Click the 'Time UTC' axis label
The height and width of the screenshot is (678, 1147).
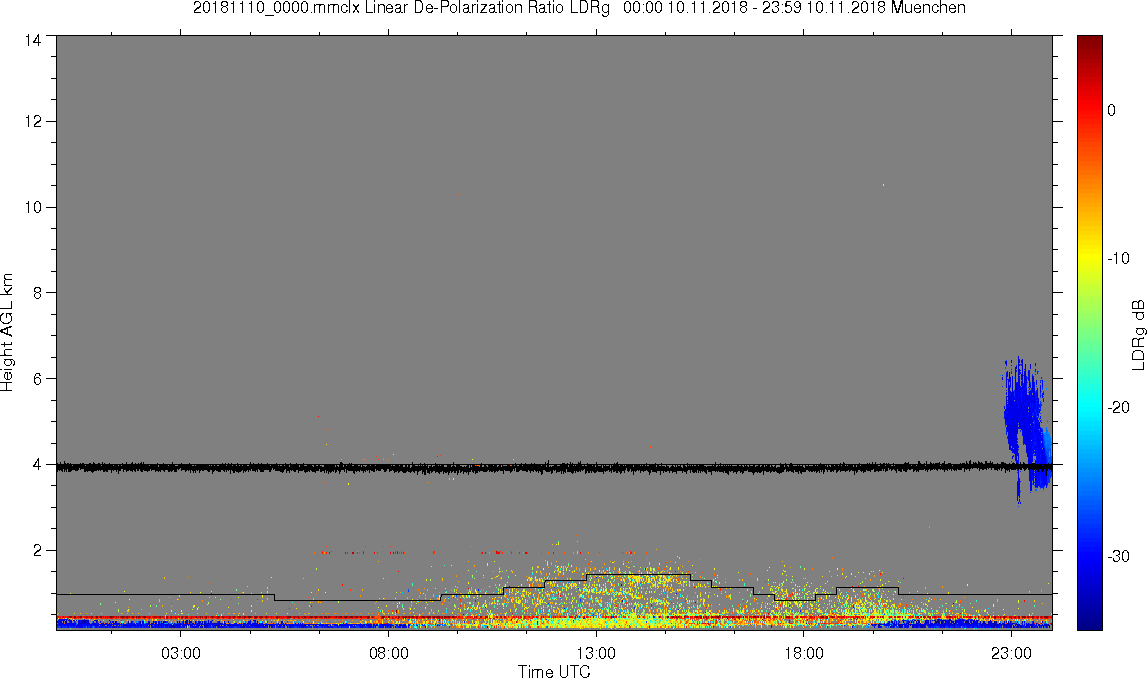click(x=554, y=671)
